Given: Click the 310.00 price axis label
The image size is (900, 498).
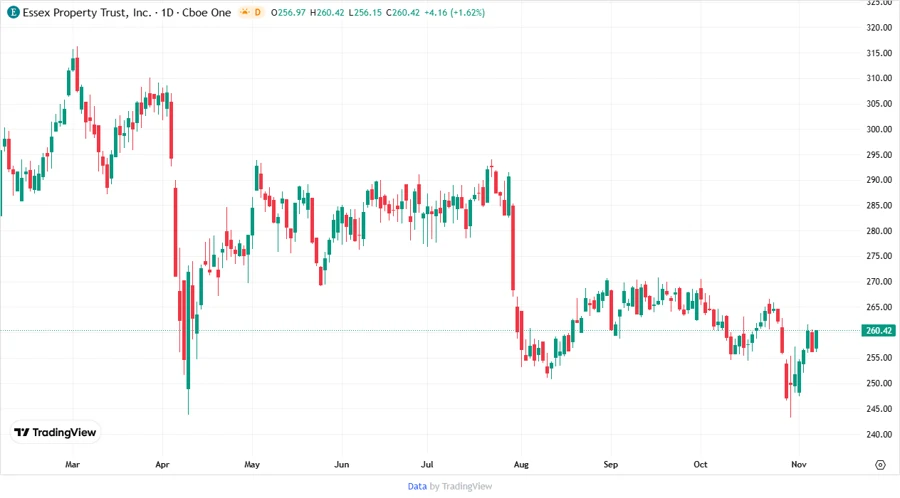Looking at the screenshot, I should (879, 78).
